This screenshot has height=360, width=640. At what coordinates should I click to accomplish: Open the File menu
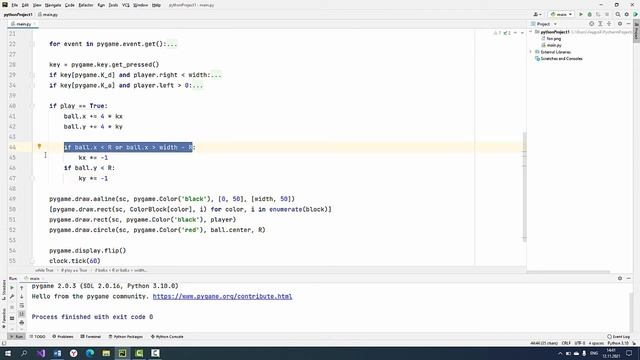tap(15, 5)
